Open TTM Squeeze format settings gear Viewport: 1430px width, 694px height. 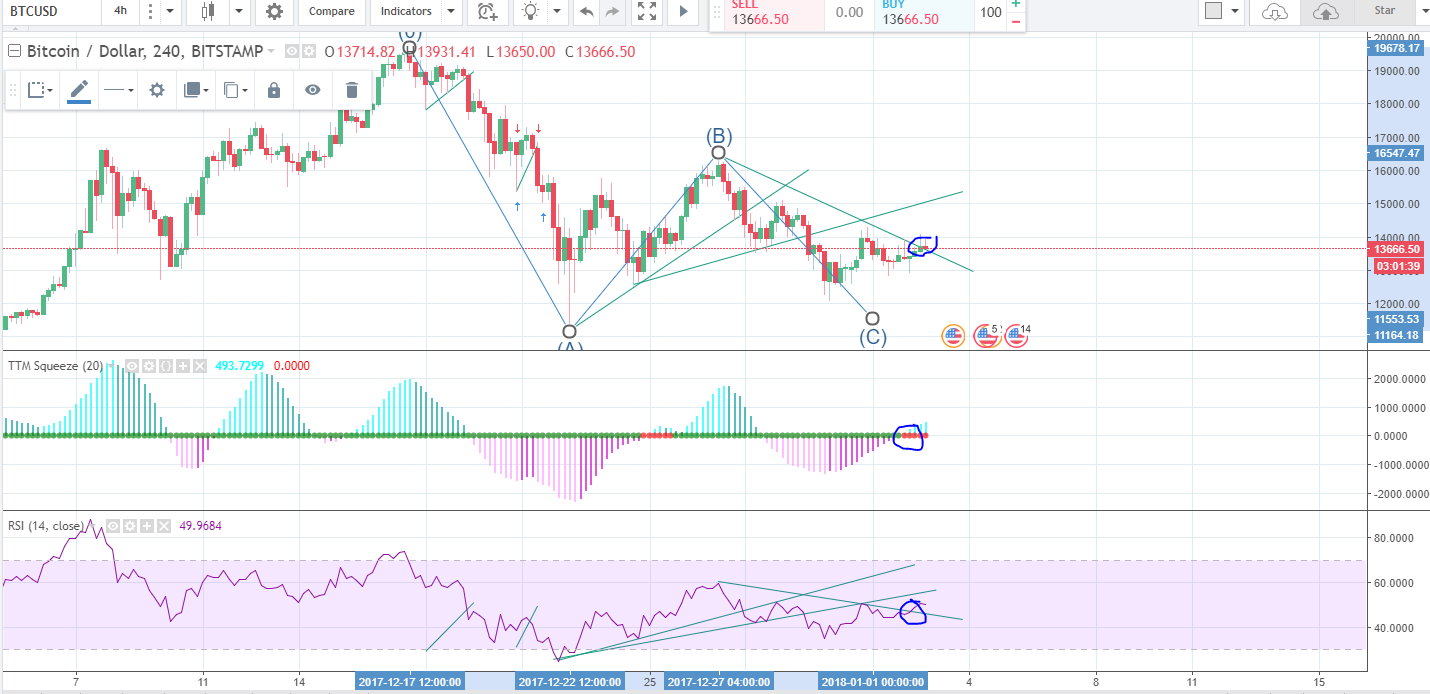tap(149, 366)
